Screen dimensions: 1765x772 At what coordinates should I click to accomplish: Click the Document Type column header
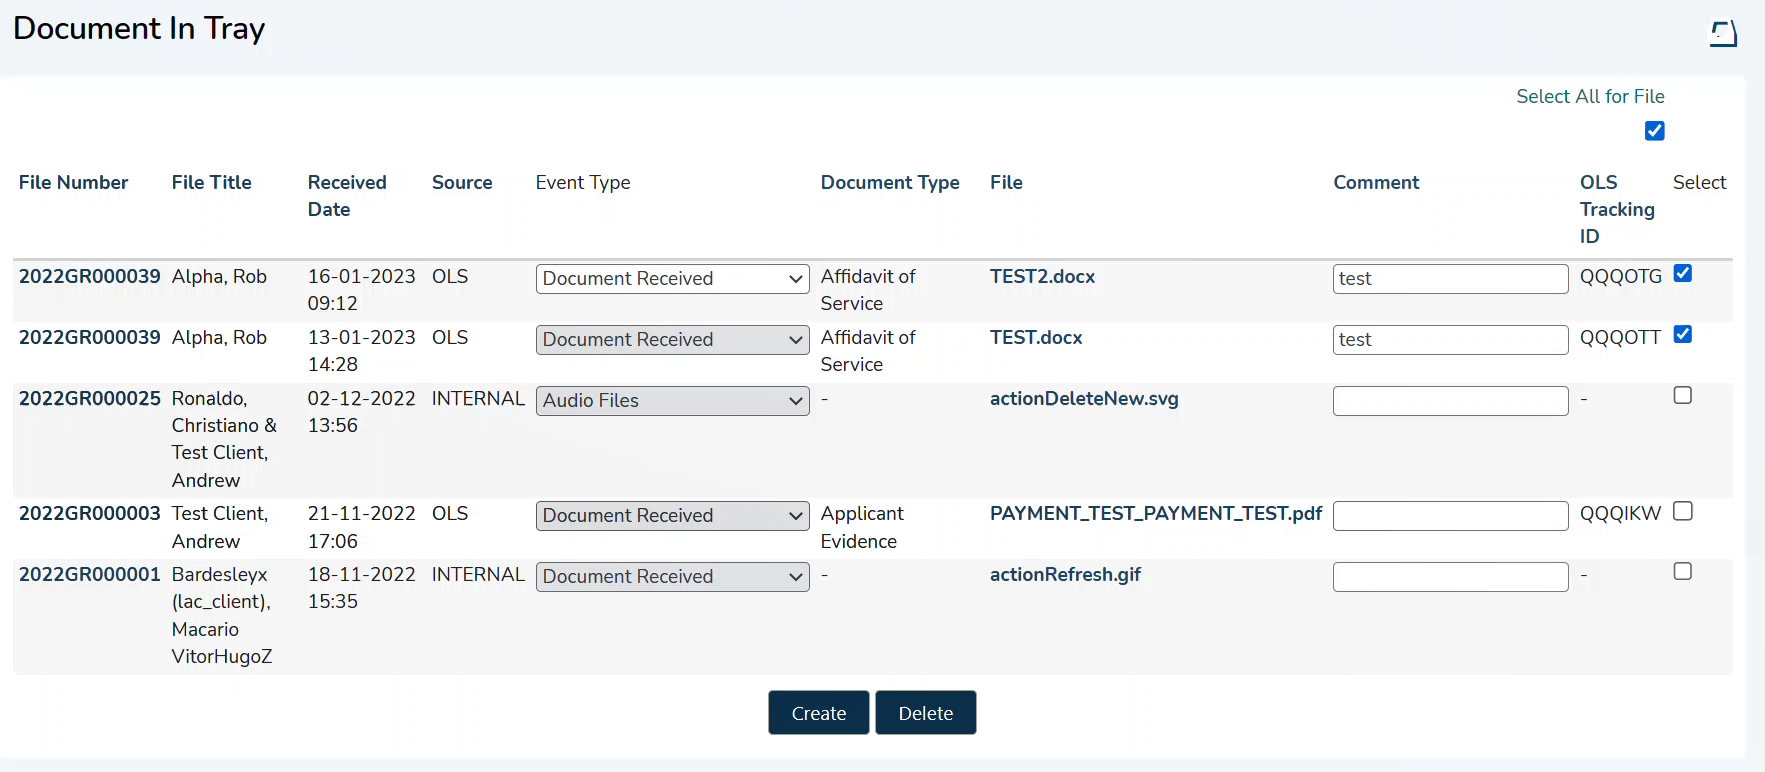890,183
